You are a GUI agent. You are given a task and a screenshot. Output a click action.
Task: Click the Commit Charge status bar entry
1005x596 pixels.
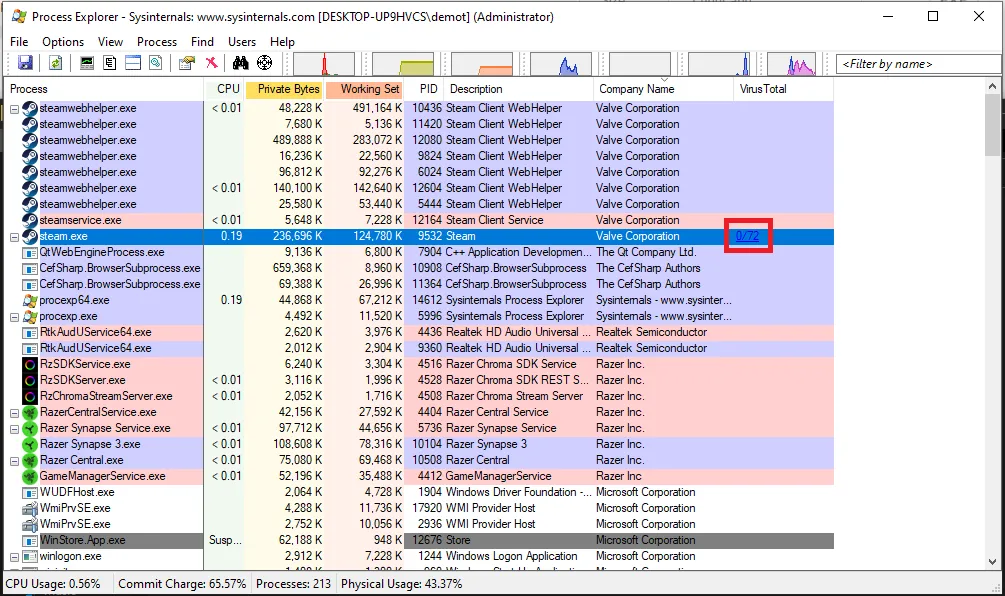click(x=182, y=584)
